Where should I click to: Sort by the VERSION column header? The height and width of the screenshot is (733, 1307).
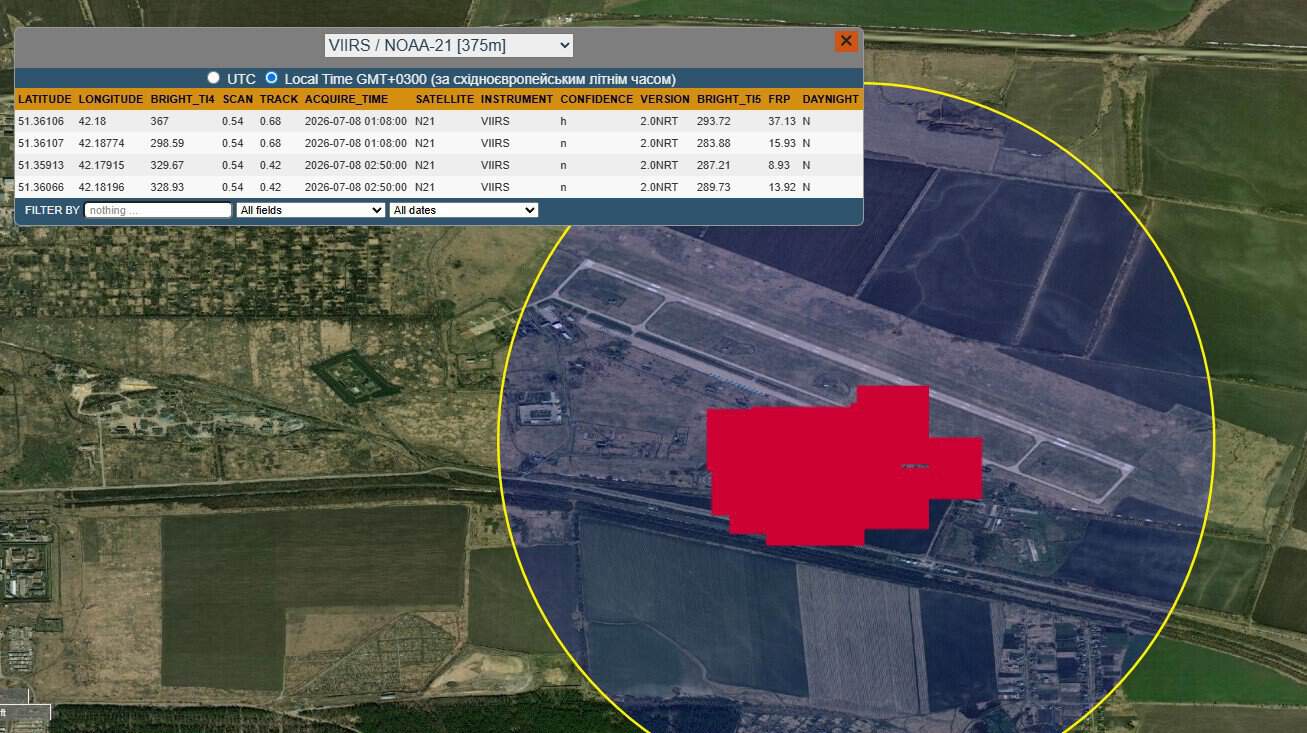pos(665,99)
